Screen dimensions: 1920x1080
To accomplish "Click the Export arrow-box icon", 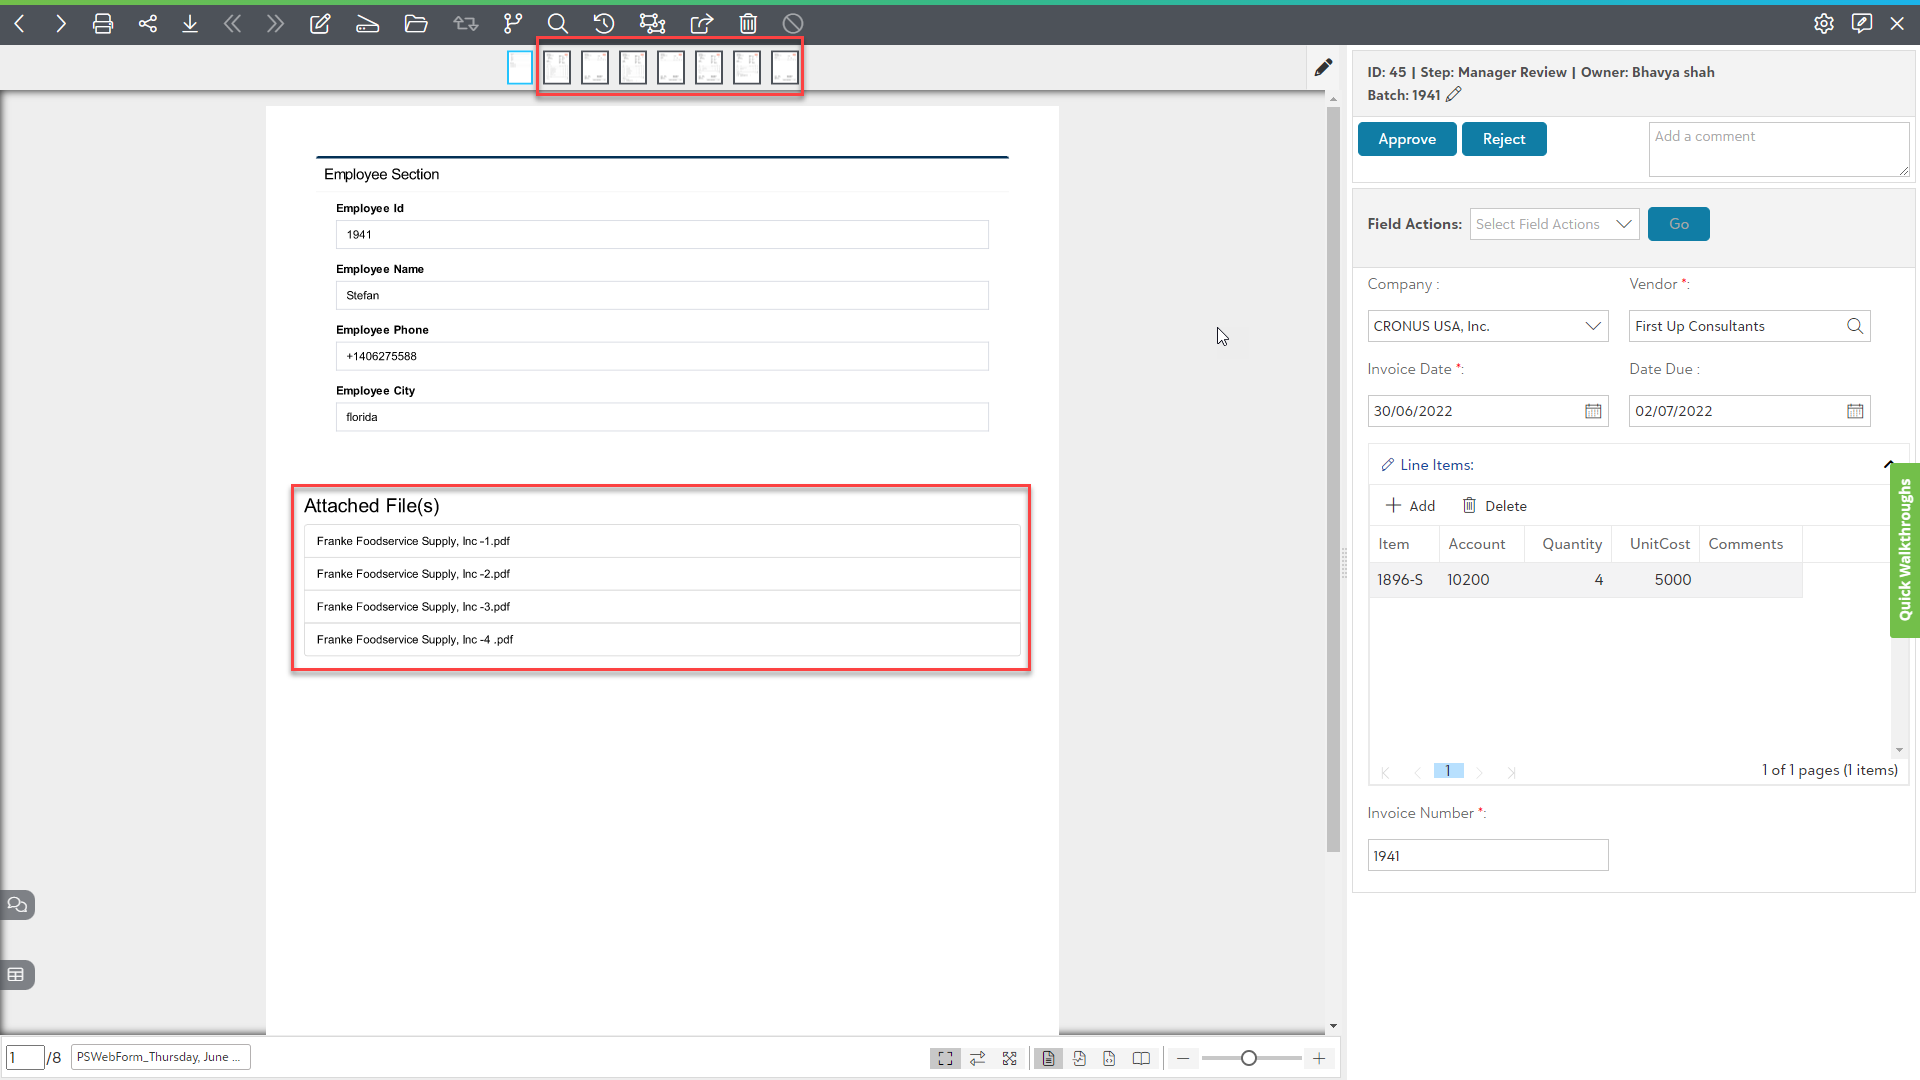I will coord(702,23).
